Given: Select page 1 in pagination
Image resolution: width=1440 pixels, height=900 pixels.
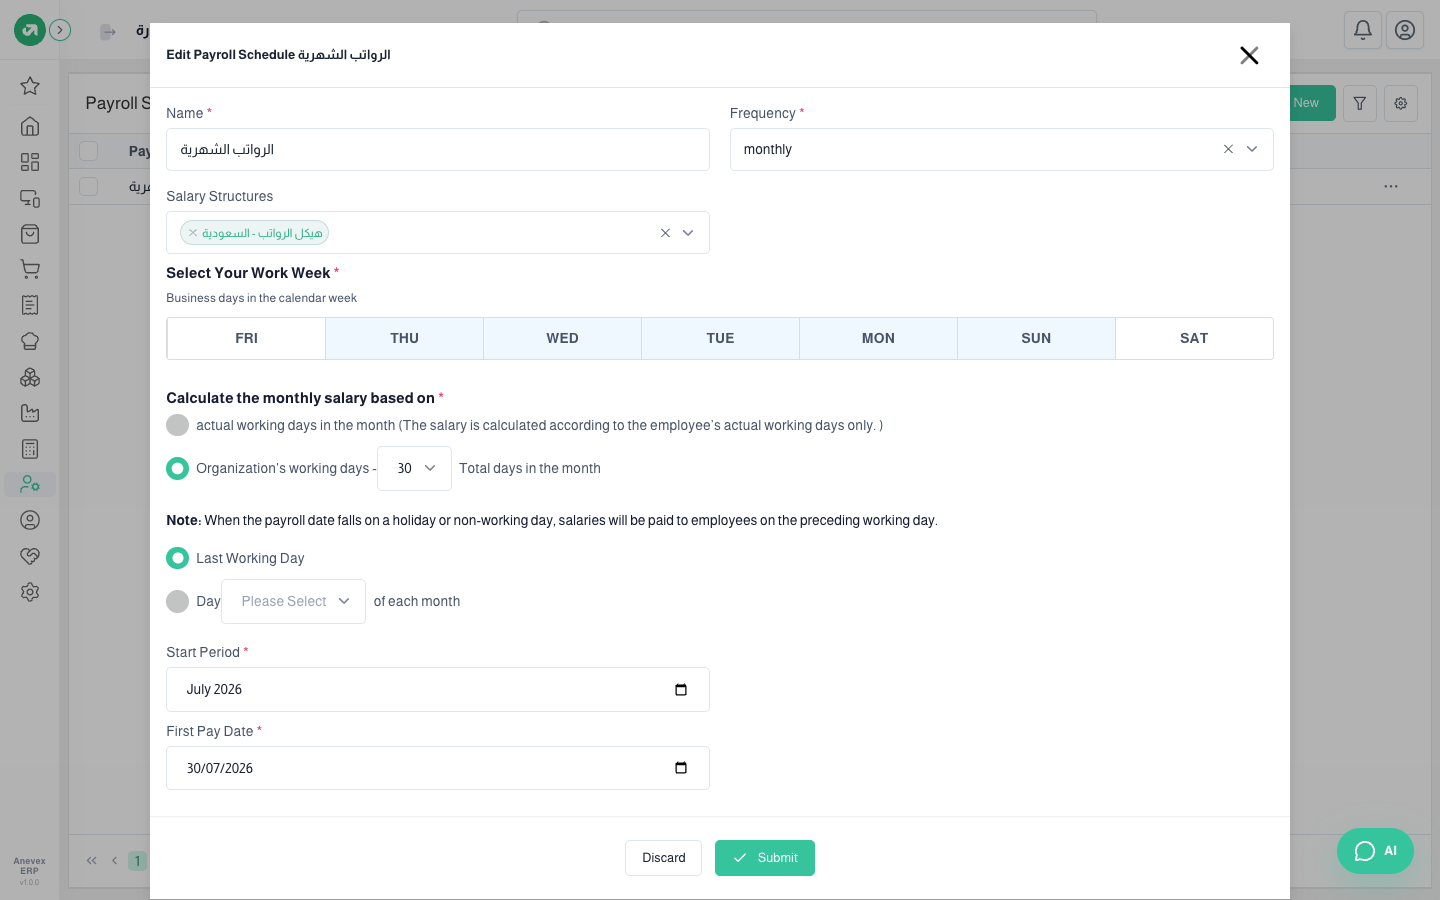Looking at the screenshot, I should point(138,861).
